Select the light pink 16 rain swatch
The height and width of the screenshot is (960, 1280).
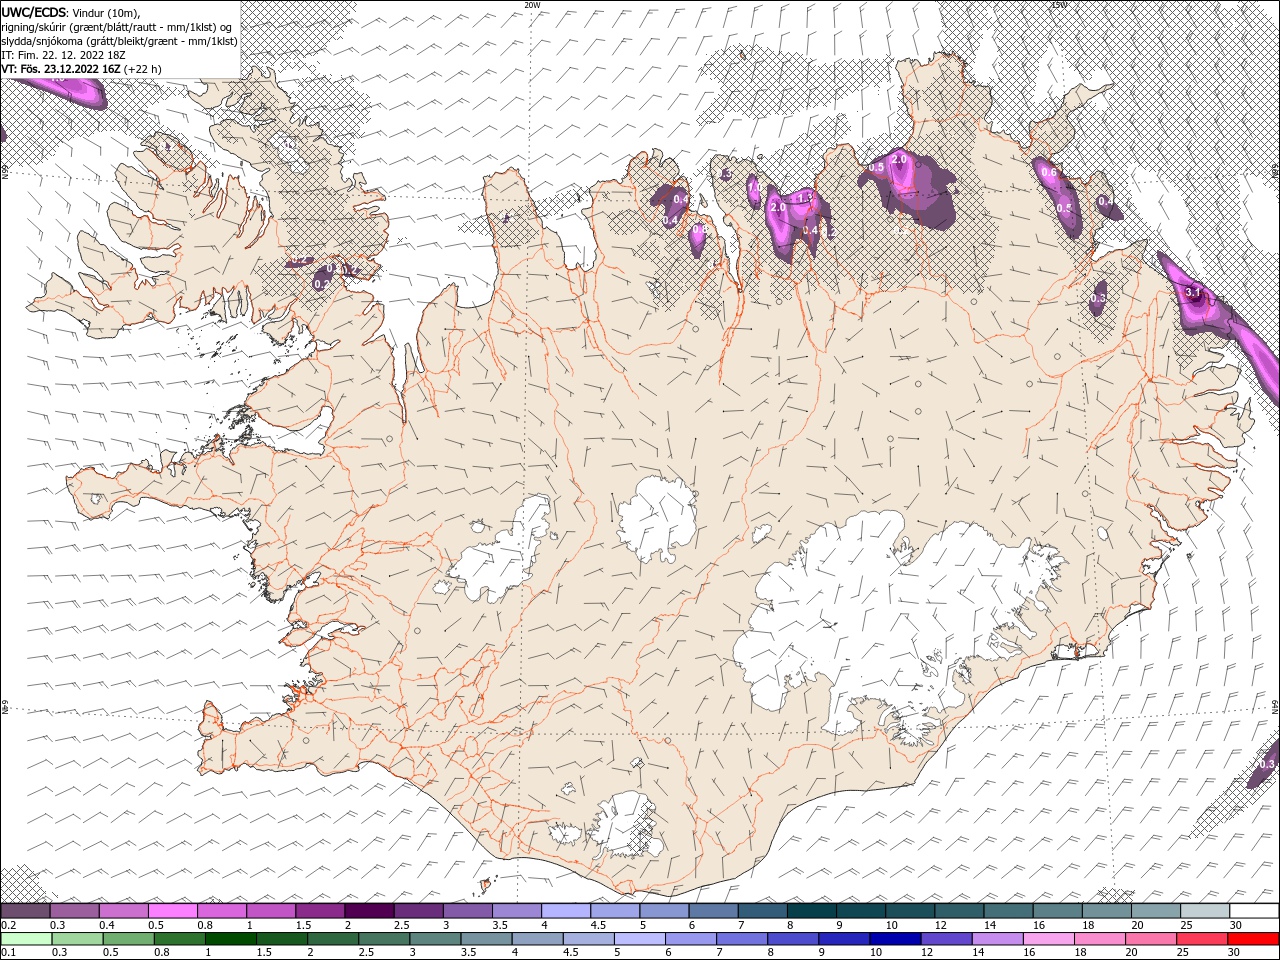click(x=1049, y=939)
